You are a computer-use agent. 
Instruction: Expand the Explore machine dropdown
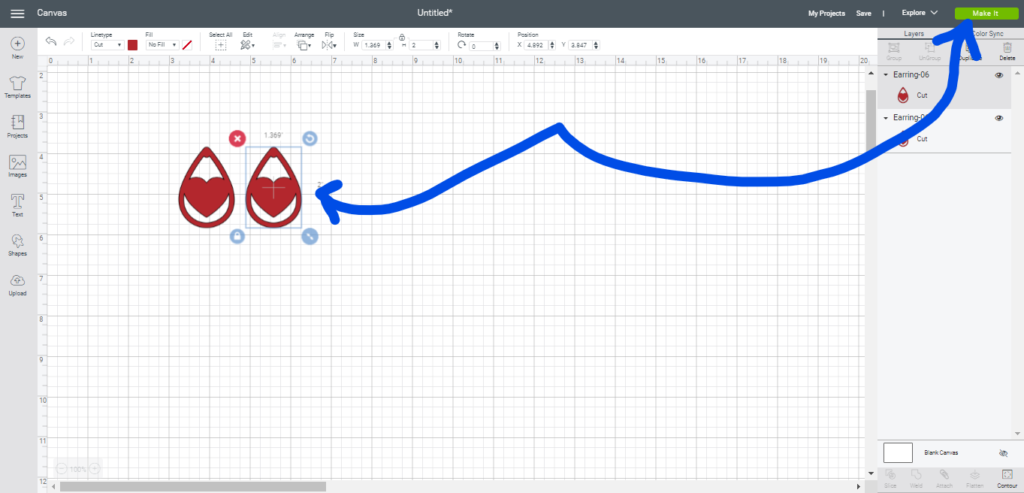coord(919,13)
